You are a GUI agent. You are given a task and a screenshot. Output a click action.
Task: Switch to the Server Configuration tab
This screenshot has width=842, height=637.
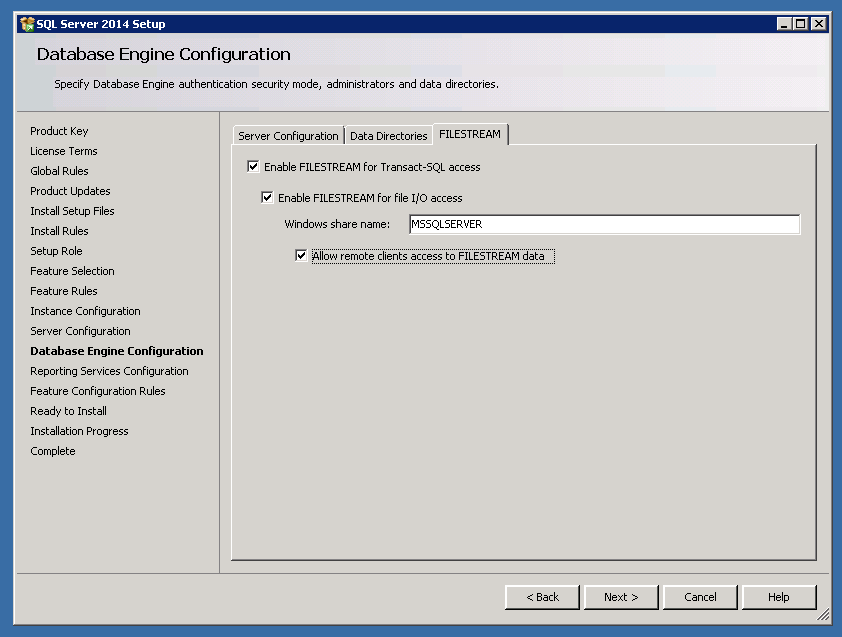tap(288, 136)
